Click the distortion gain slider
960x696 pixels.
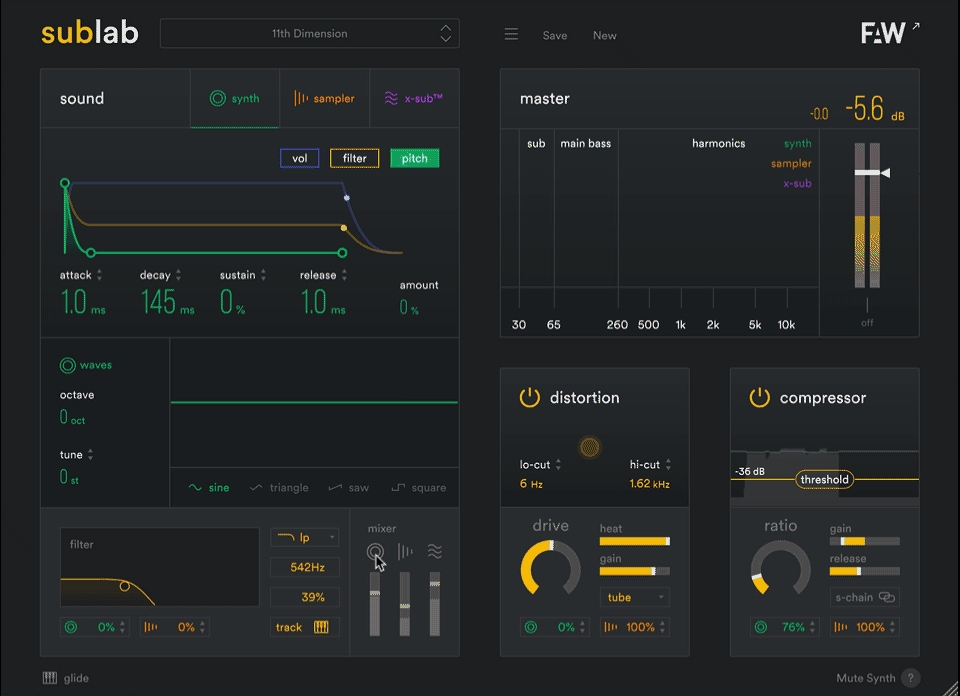pyautogui.click(x=634, y=571)
